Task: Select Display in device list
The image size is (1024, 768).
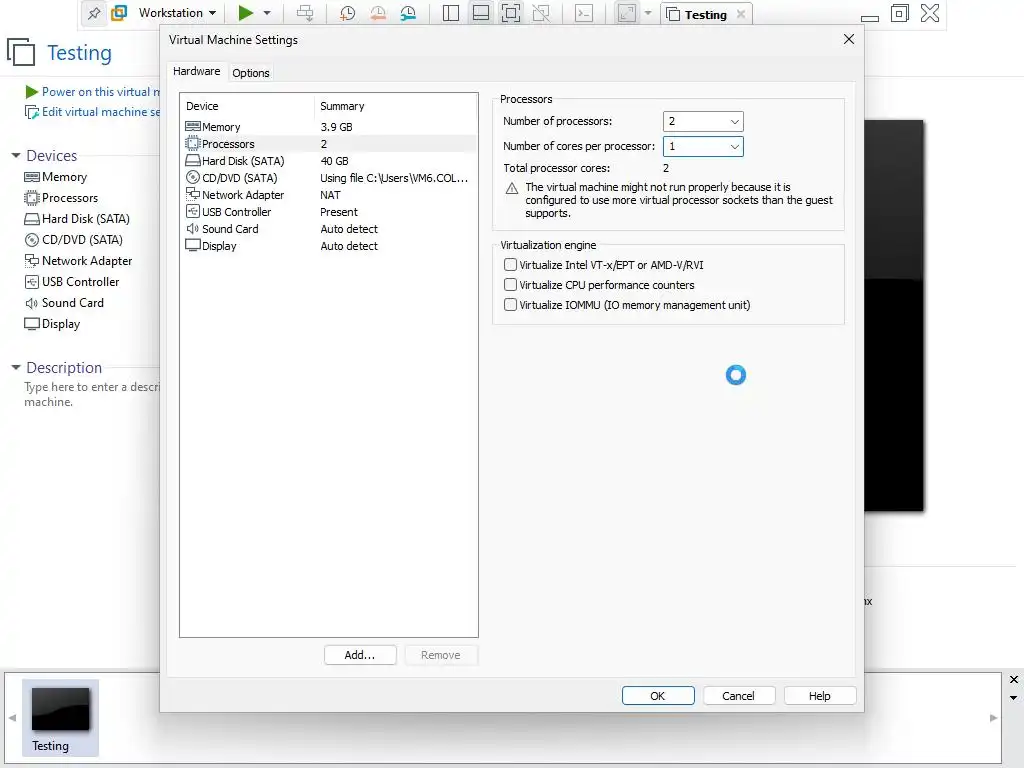Action: pyautogui.click(x=330, y=246)
